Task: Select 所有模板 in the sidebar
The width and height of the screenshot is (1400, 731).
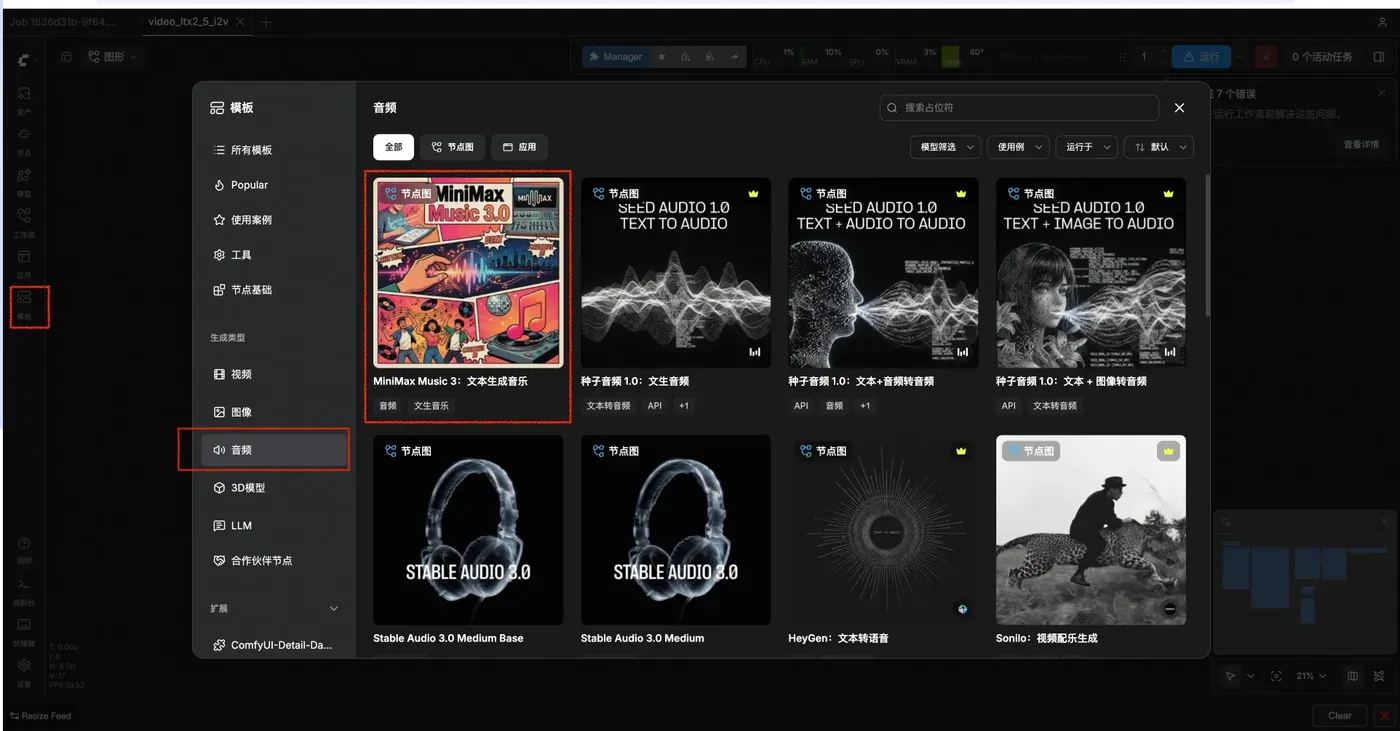Action: coord(275,150)
